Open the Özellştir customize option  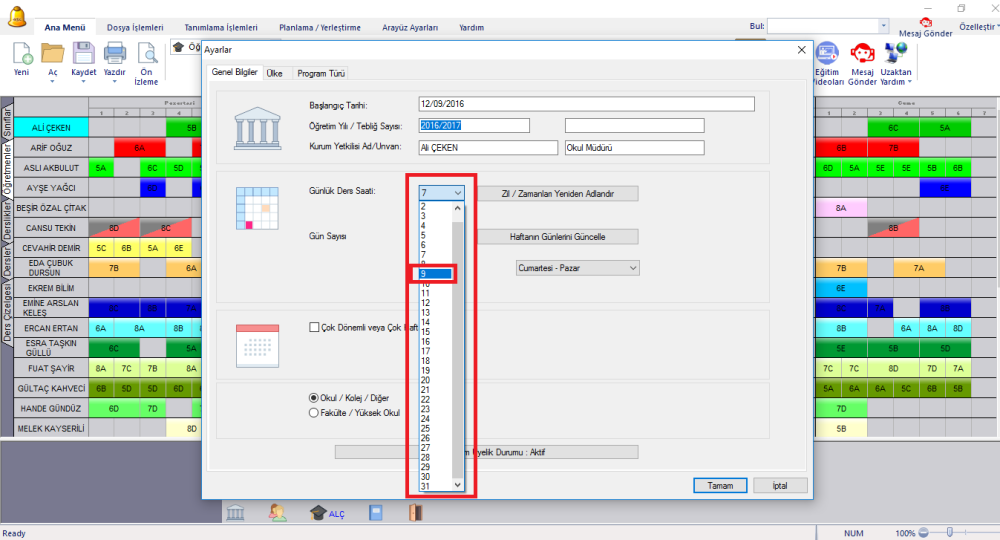click(978, 27)
